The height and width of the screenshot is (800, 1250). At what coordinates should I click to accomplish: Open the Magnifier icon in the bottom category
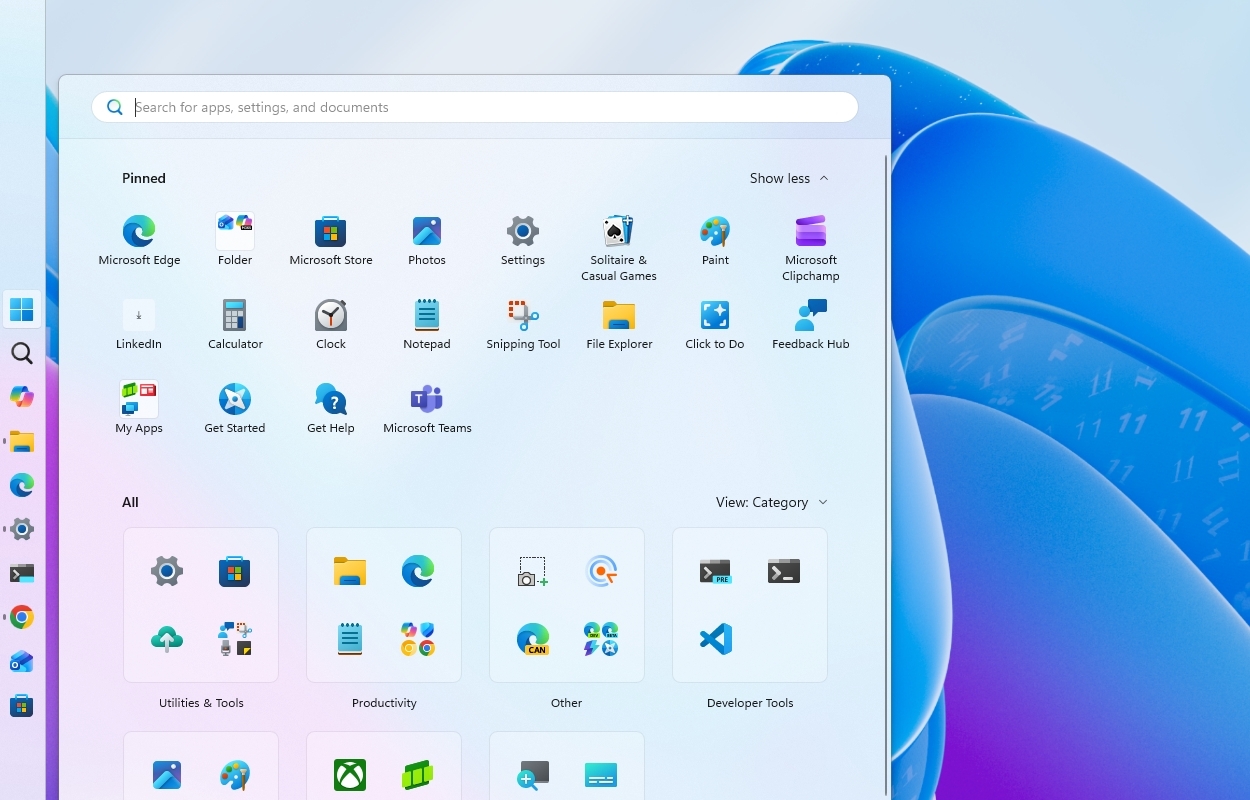[x=533, y=775]
